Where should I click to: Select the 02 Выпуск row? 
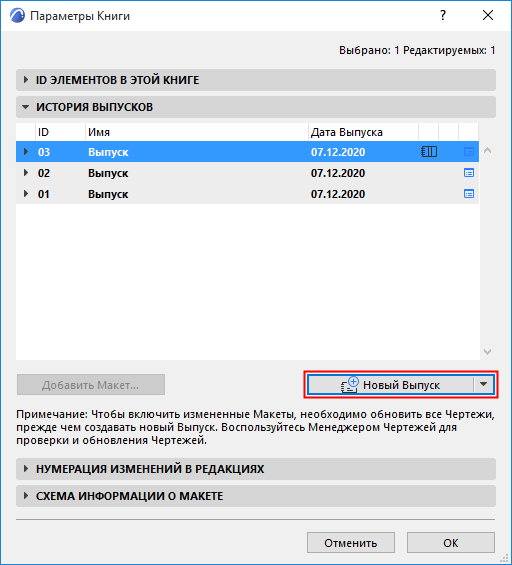[247, 173]
